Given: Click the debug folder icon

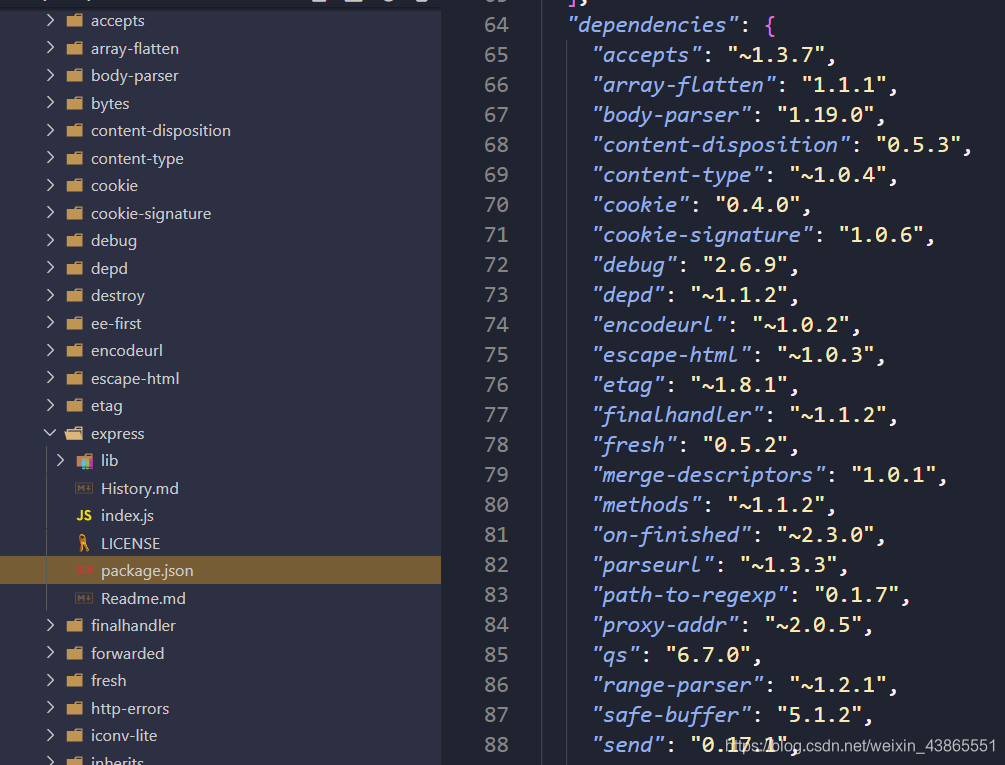Looking at the screenshot, I should coord(75,241).
